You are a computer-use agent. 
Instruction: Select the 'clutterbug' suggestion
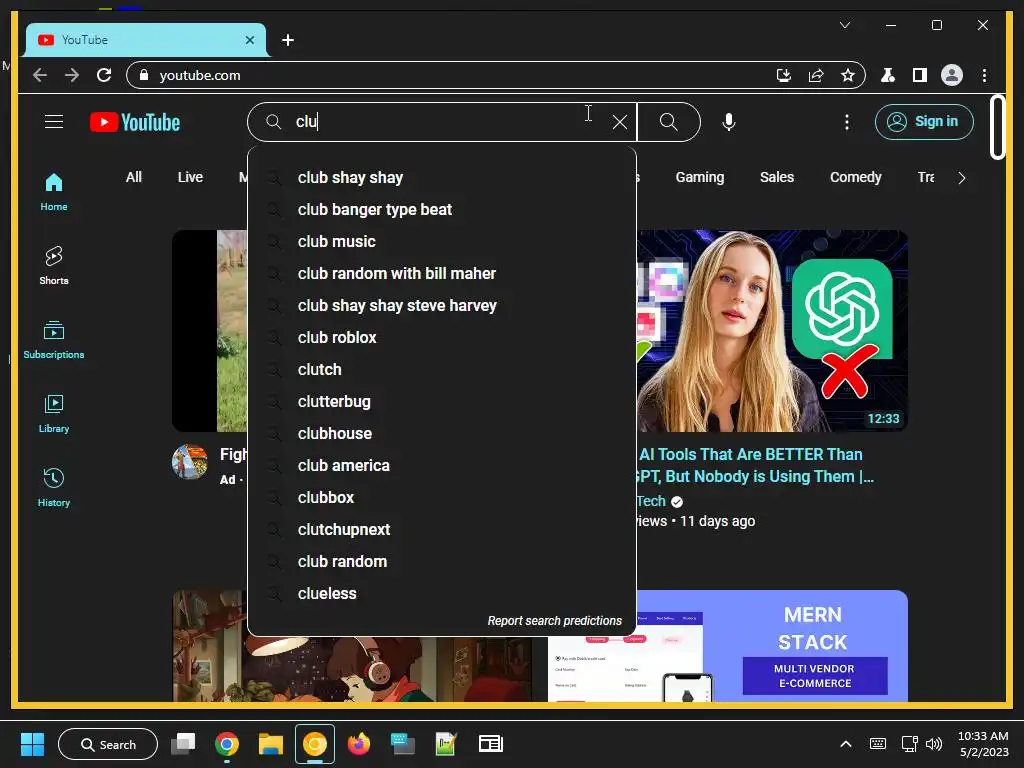(x=442, y=402)
